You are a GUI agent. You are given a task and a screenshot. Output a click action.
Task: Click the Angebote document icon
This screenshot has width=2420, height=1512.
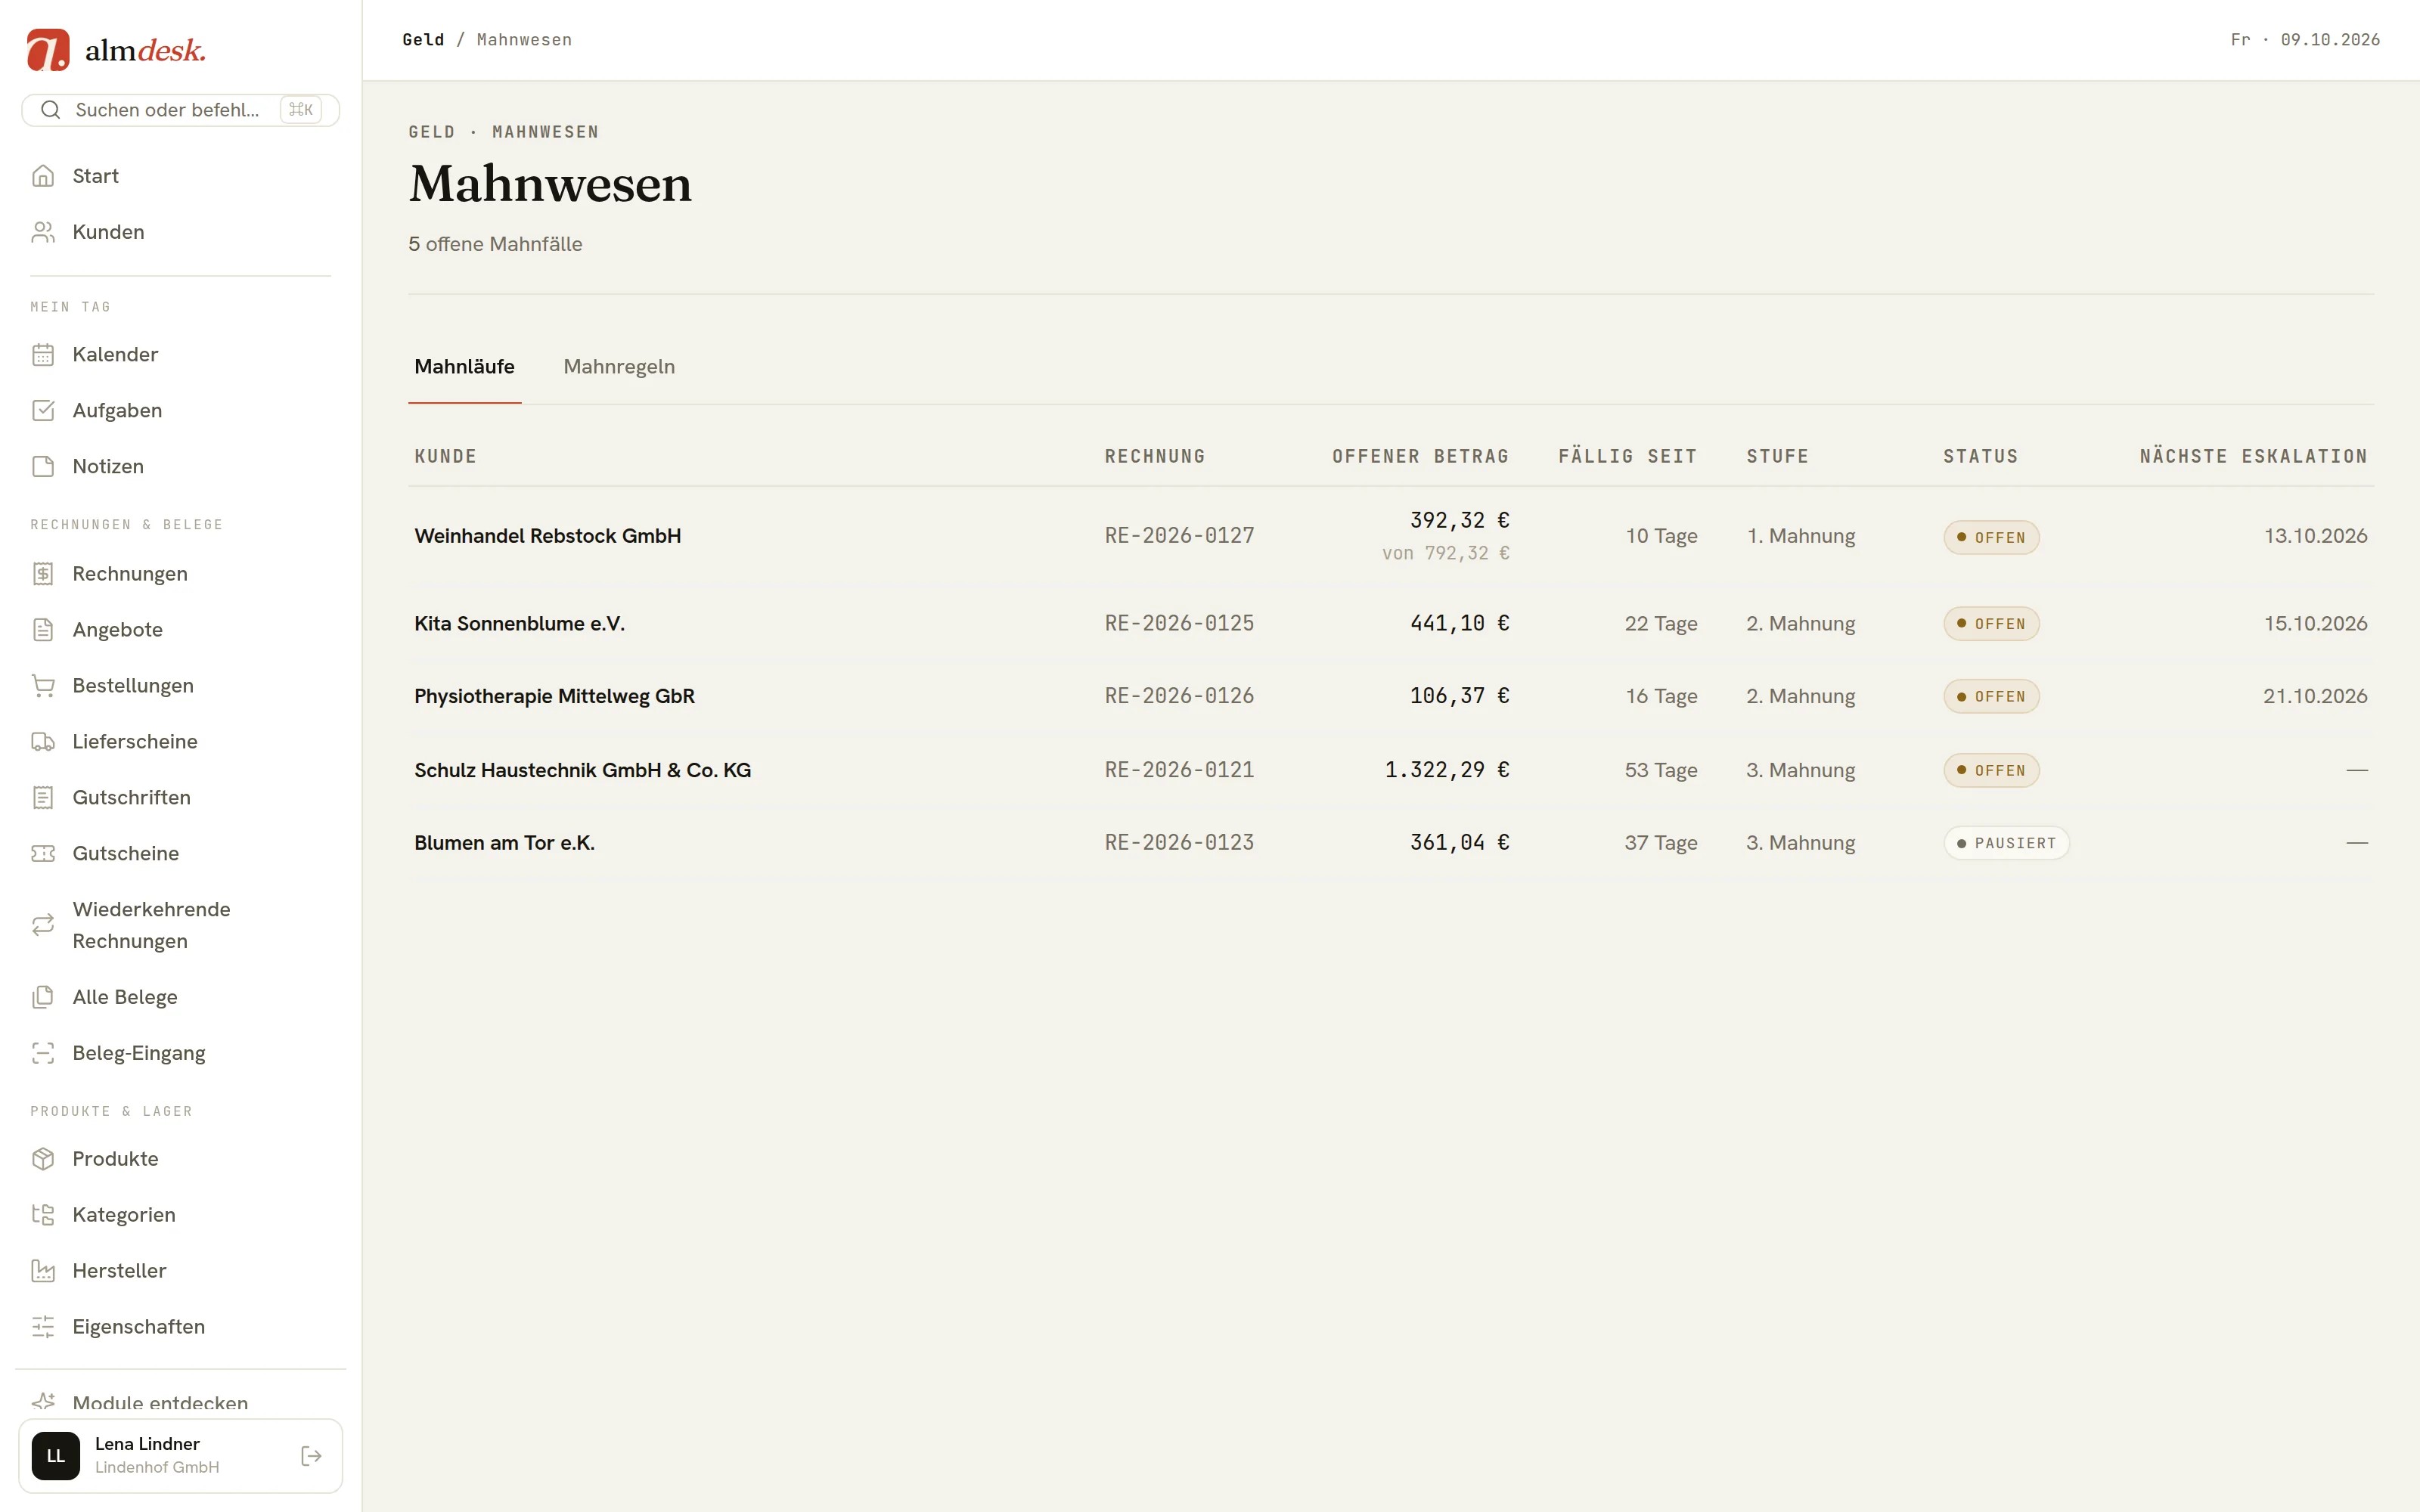(x=43, y=630)
